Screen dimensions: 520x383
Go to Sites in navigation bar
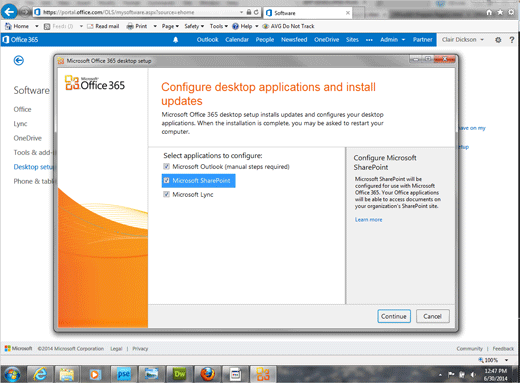pos(352,40)
